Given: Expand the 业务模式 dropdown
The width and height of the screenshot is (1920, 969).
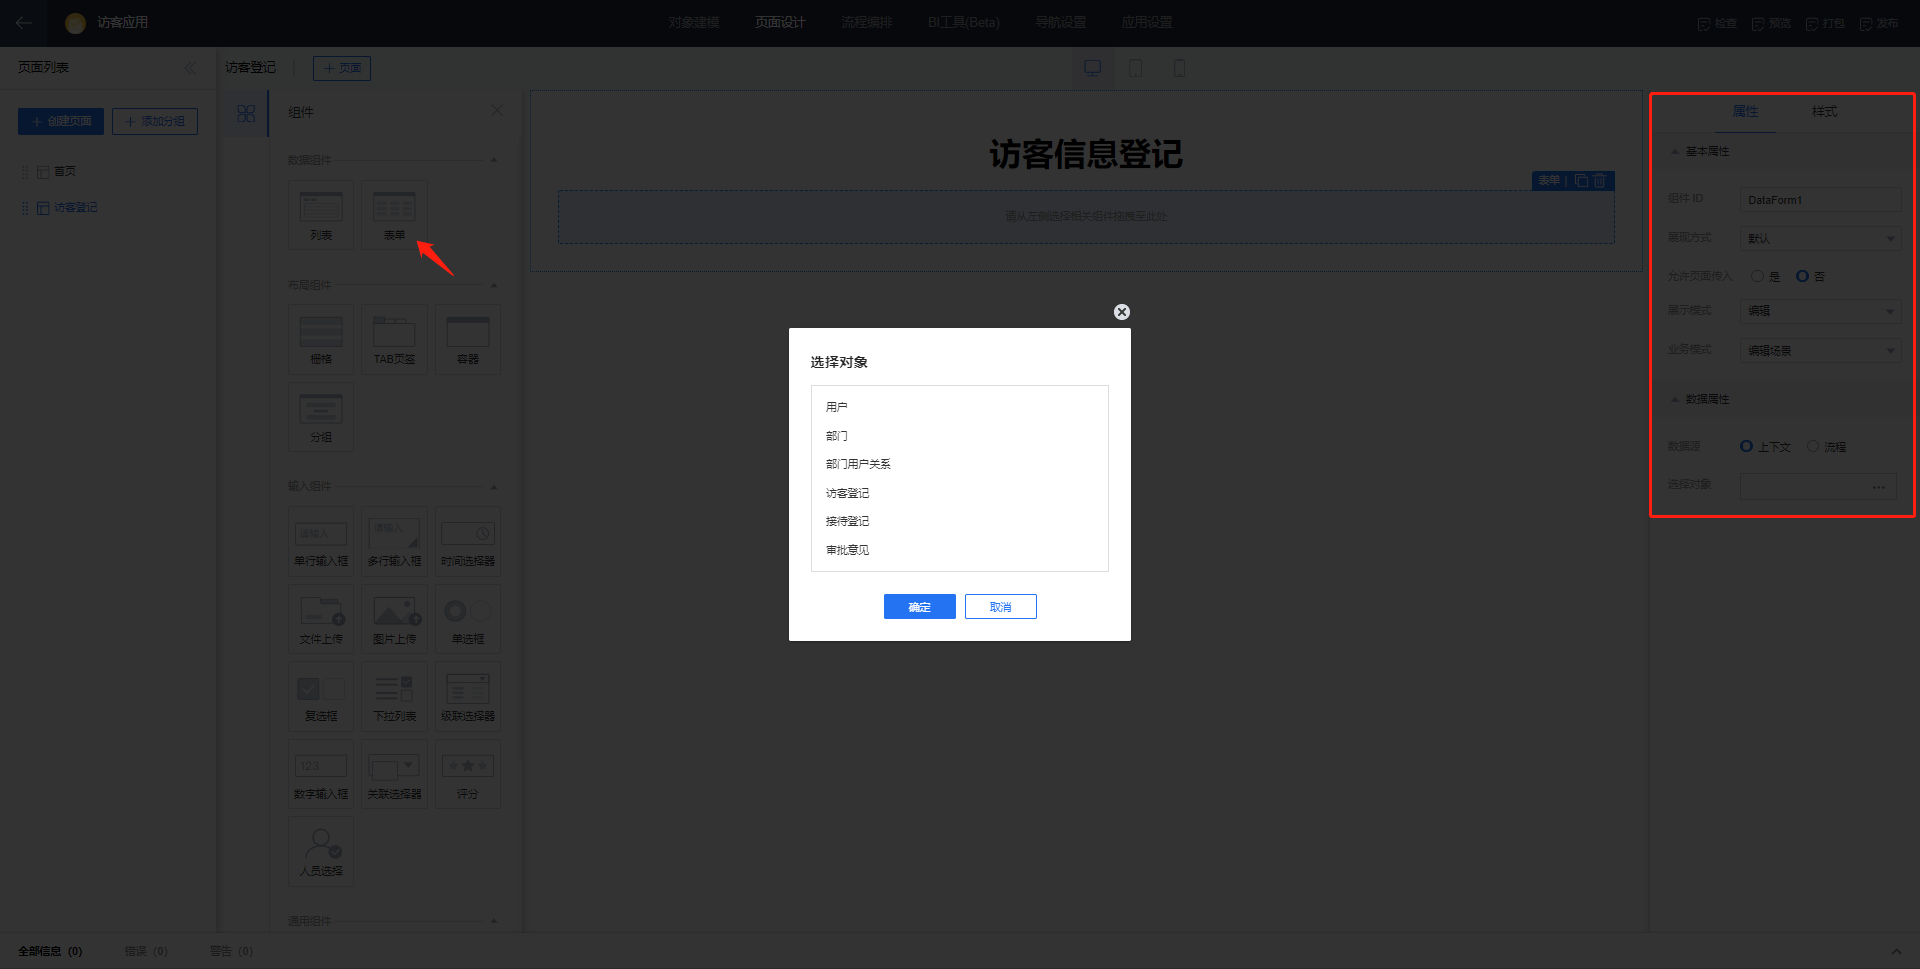Looking at the screenshot, I should [x=1820, y=351].
